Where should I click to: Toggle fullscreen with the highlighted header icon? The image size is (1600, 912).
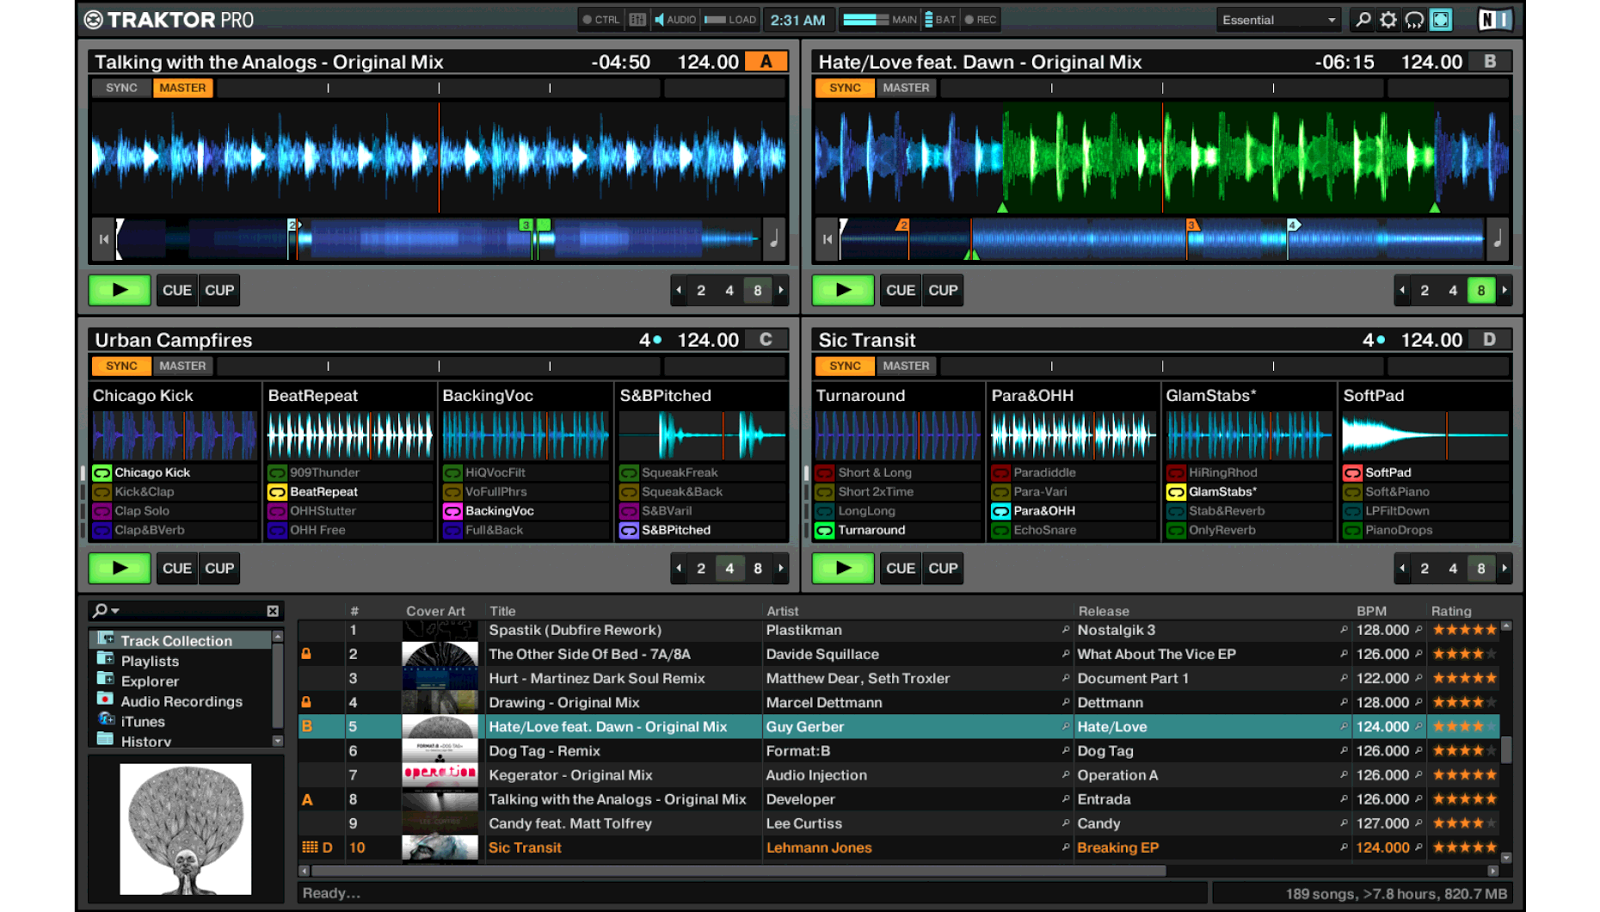click(x=1441, y=20)
